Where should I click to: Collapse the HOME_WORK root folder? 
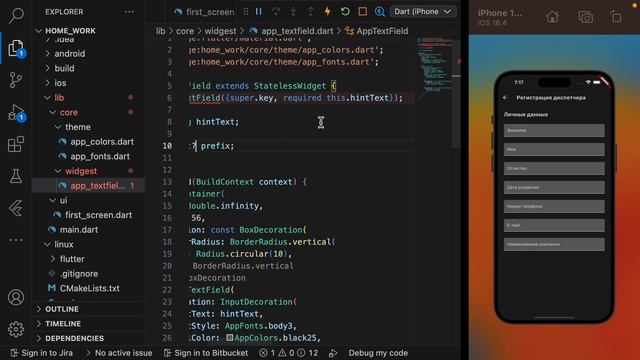pos(88,31)
